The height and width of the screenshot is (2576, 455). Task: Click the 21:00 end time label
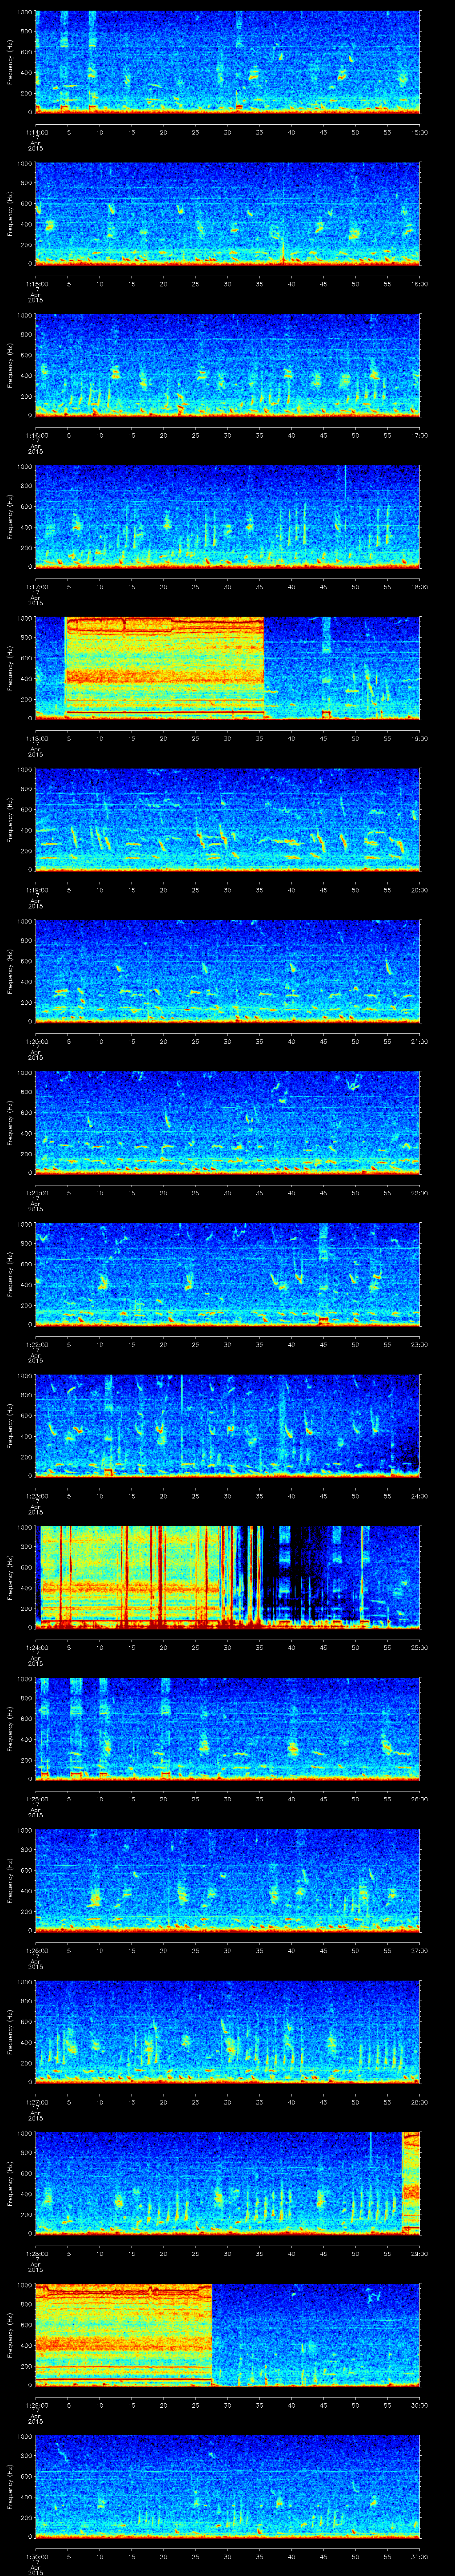click(x=419, y=1041)
